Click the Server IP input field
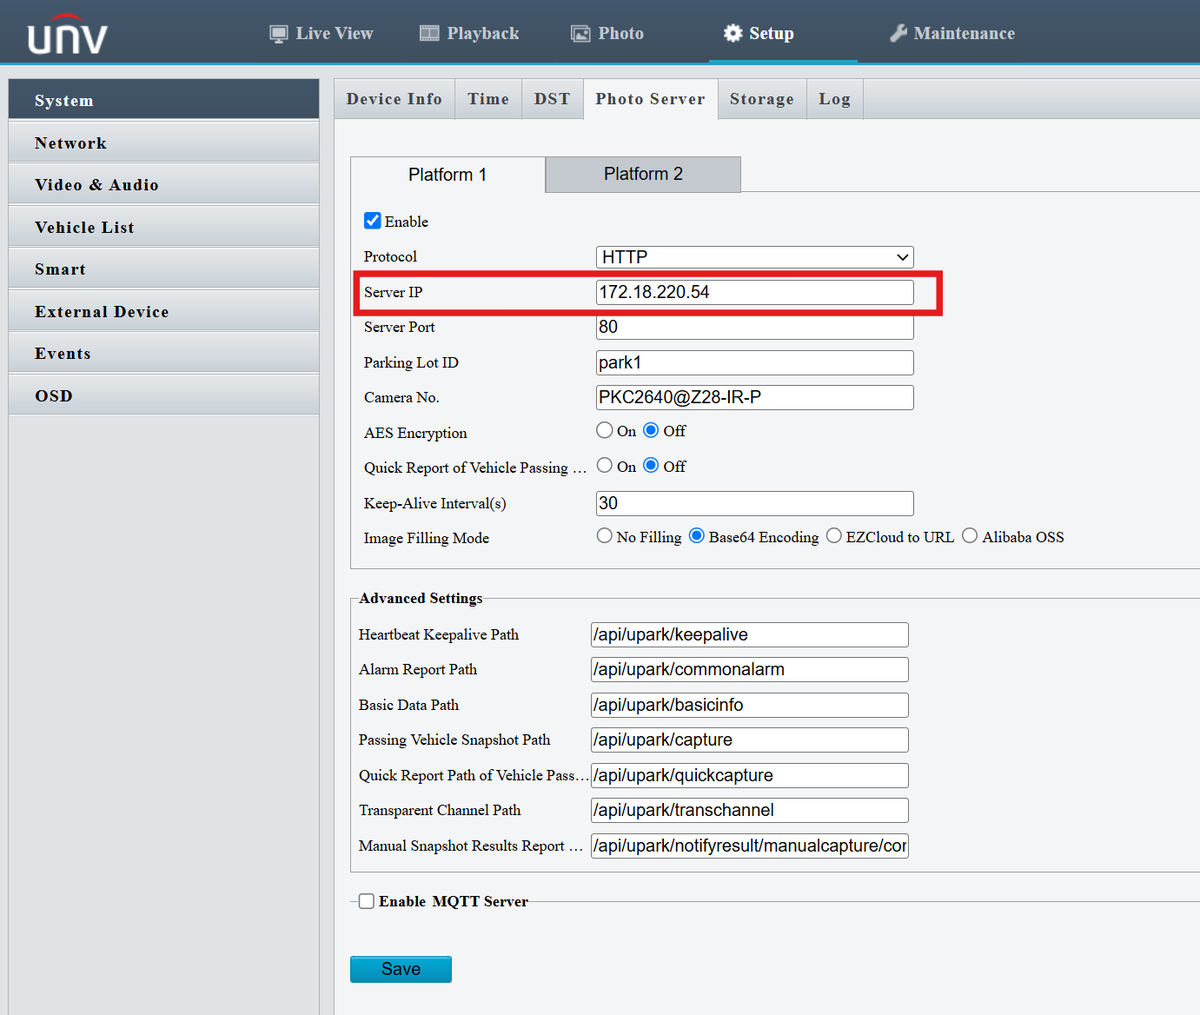This screenshot has width=1200, height=1015. pos(755,292)
